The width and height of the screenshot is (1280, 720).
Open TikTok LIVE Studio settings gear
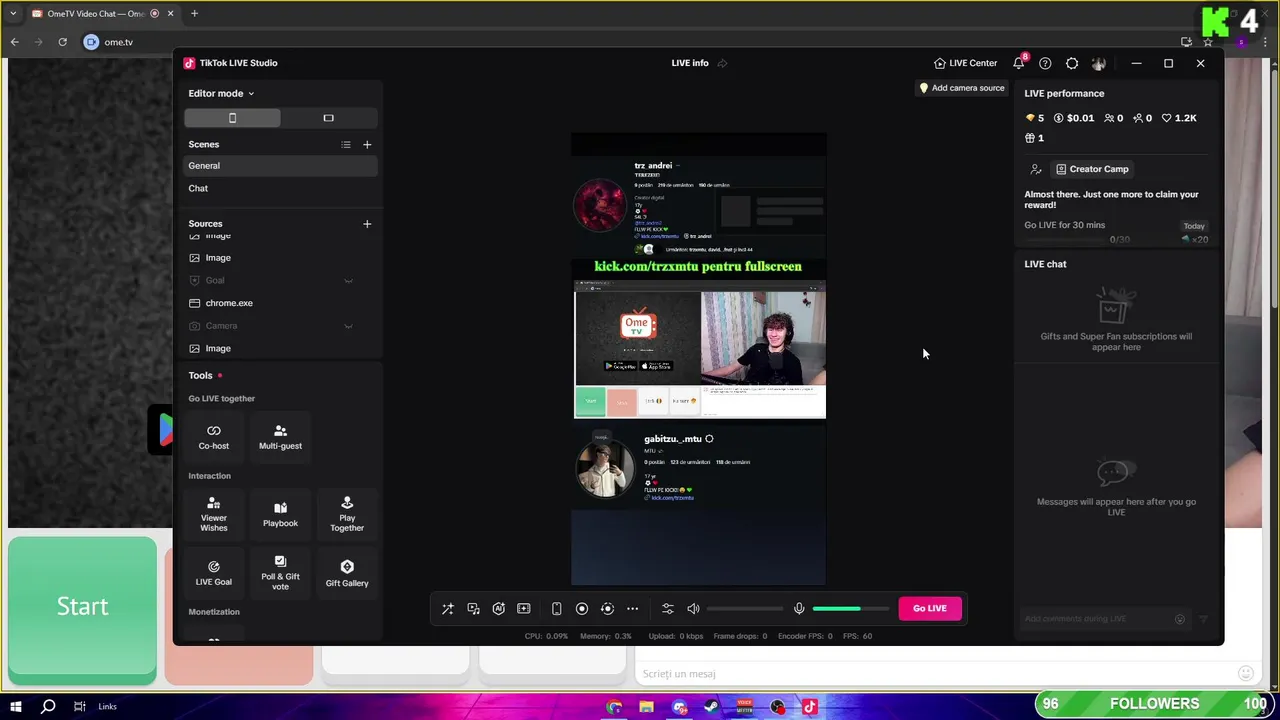click(x=1072, y=63)
